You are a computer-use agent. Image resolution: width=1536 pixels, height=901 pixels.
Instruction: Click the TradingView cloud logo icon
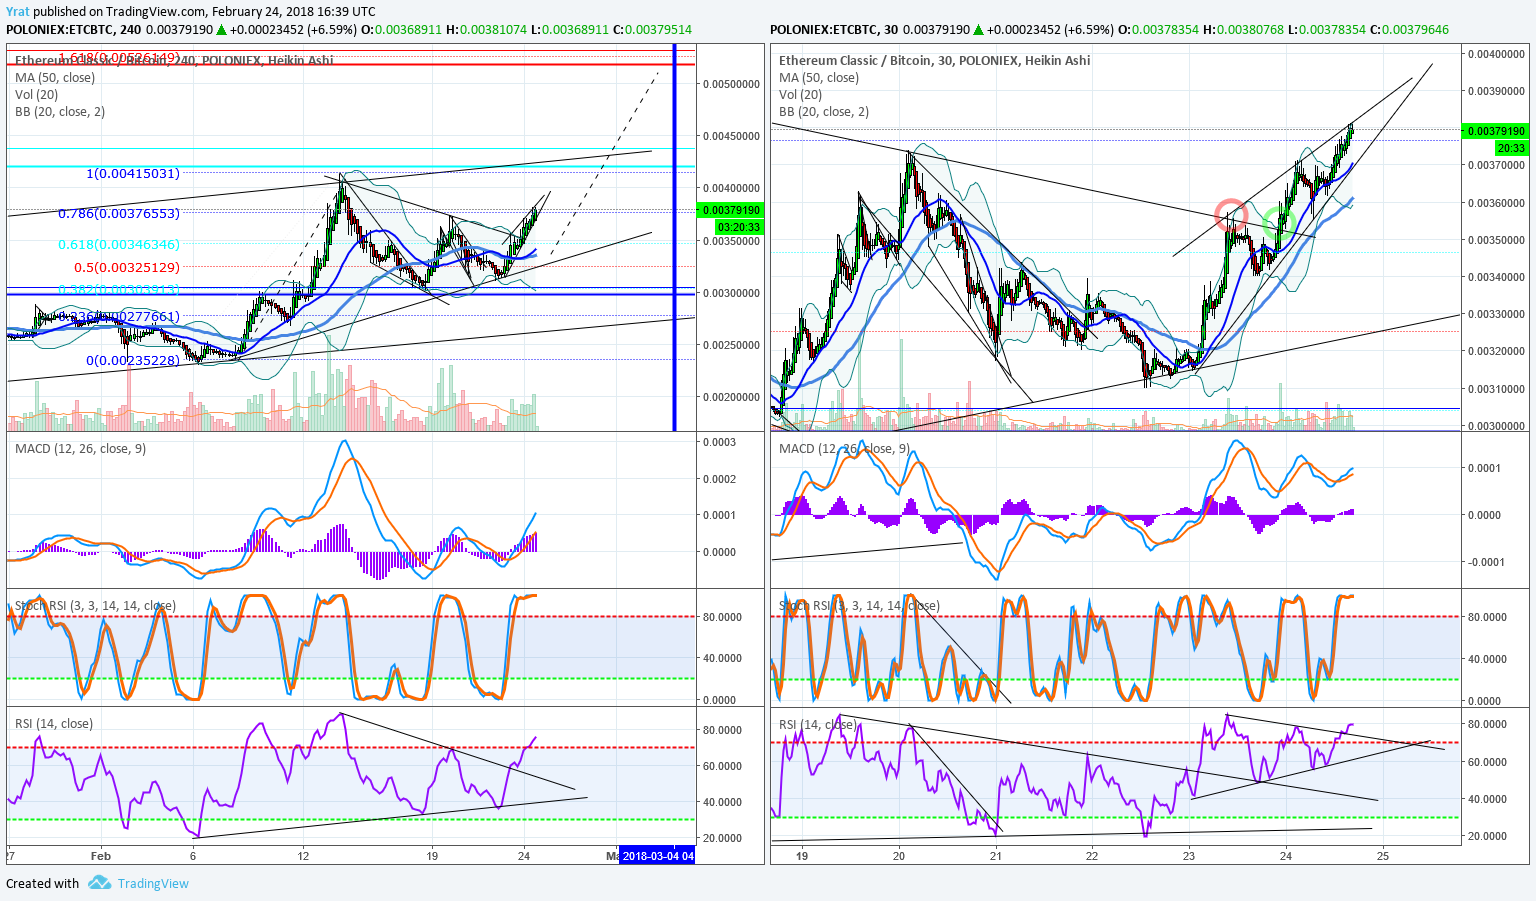[99, 883]
